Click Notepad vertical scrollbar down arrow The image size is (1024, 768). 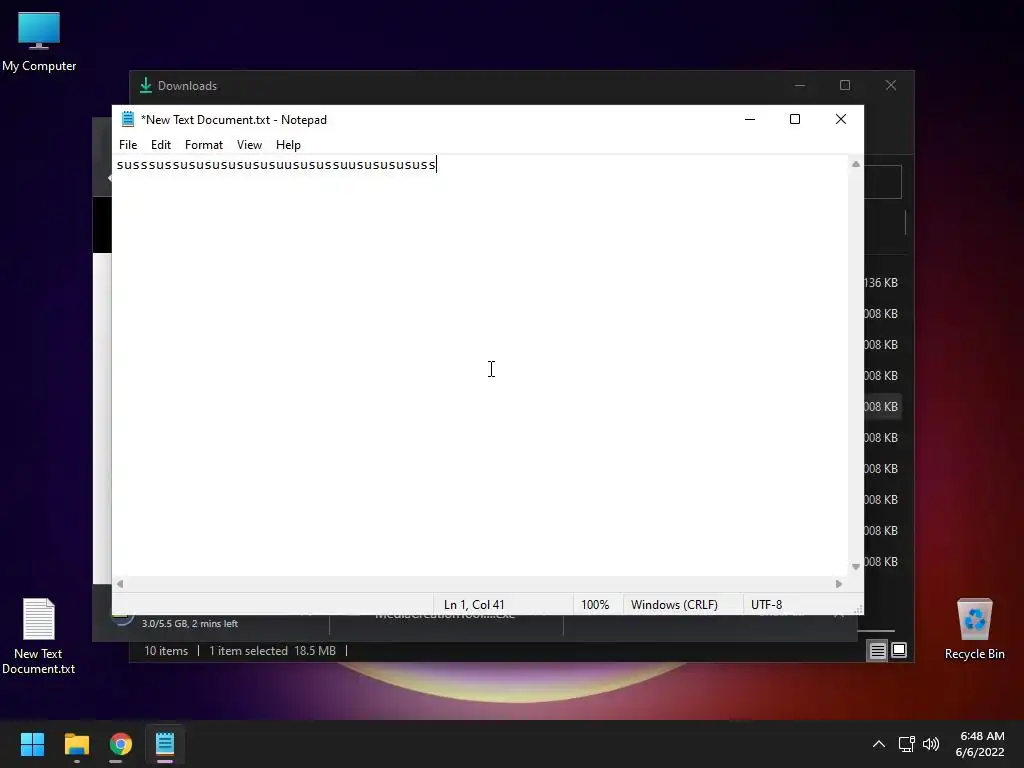click(x=856, y=567)
